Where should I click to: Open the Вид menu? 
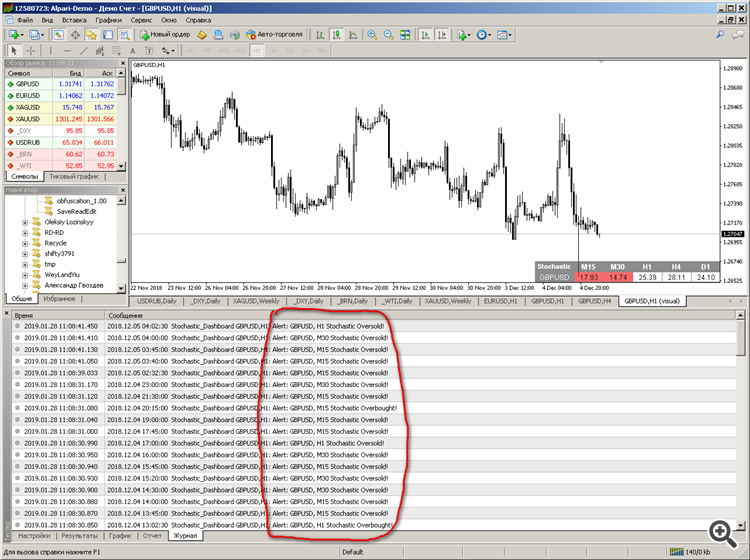pos(47,20)
